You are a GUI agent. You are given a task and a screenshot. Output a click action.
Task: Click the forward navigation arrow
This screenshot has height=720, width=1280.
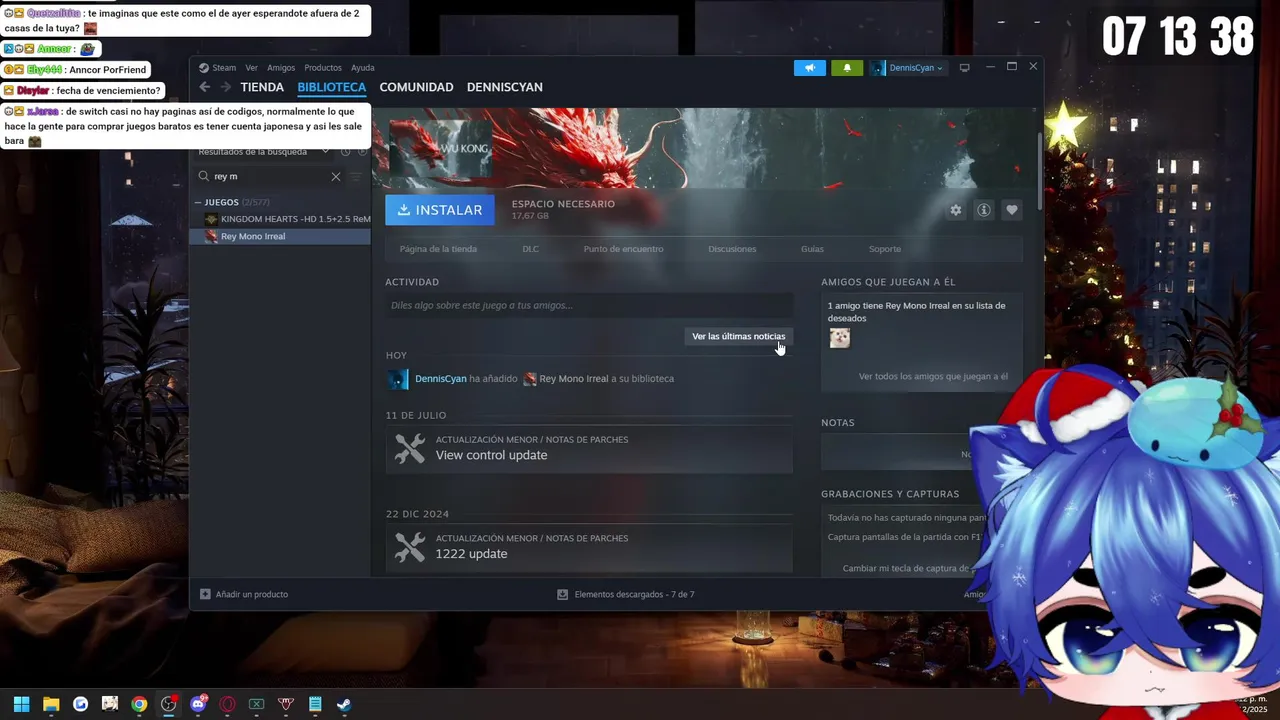point(226,87)
